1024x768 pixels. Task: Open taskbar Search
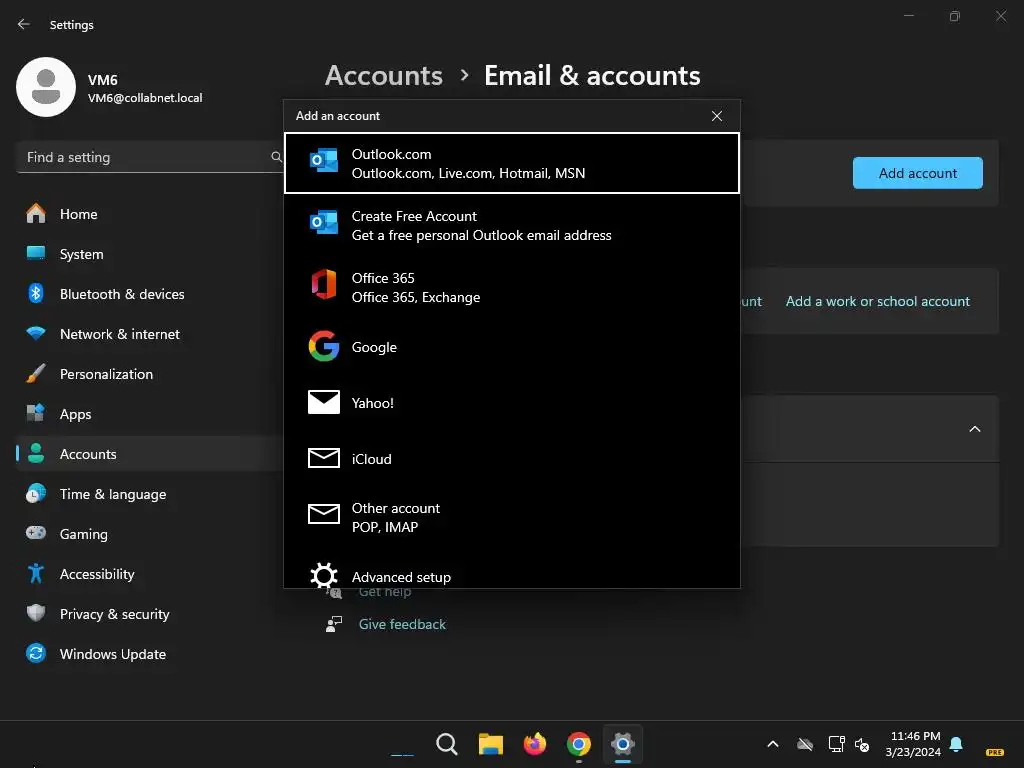(447, 744)
